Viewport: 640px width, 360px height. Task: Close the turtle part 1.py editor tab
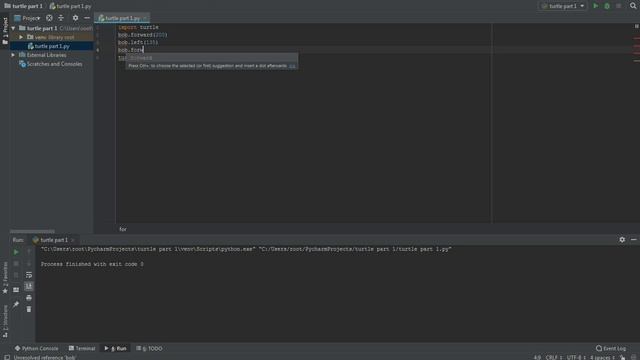[x=145, y=18]
